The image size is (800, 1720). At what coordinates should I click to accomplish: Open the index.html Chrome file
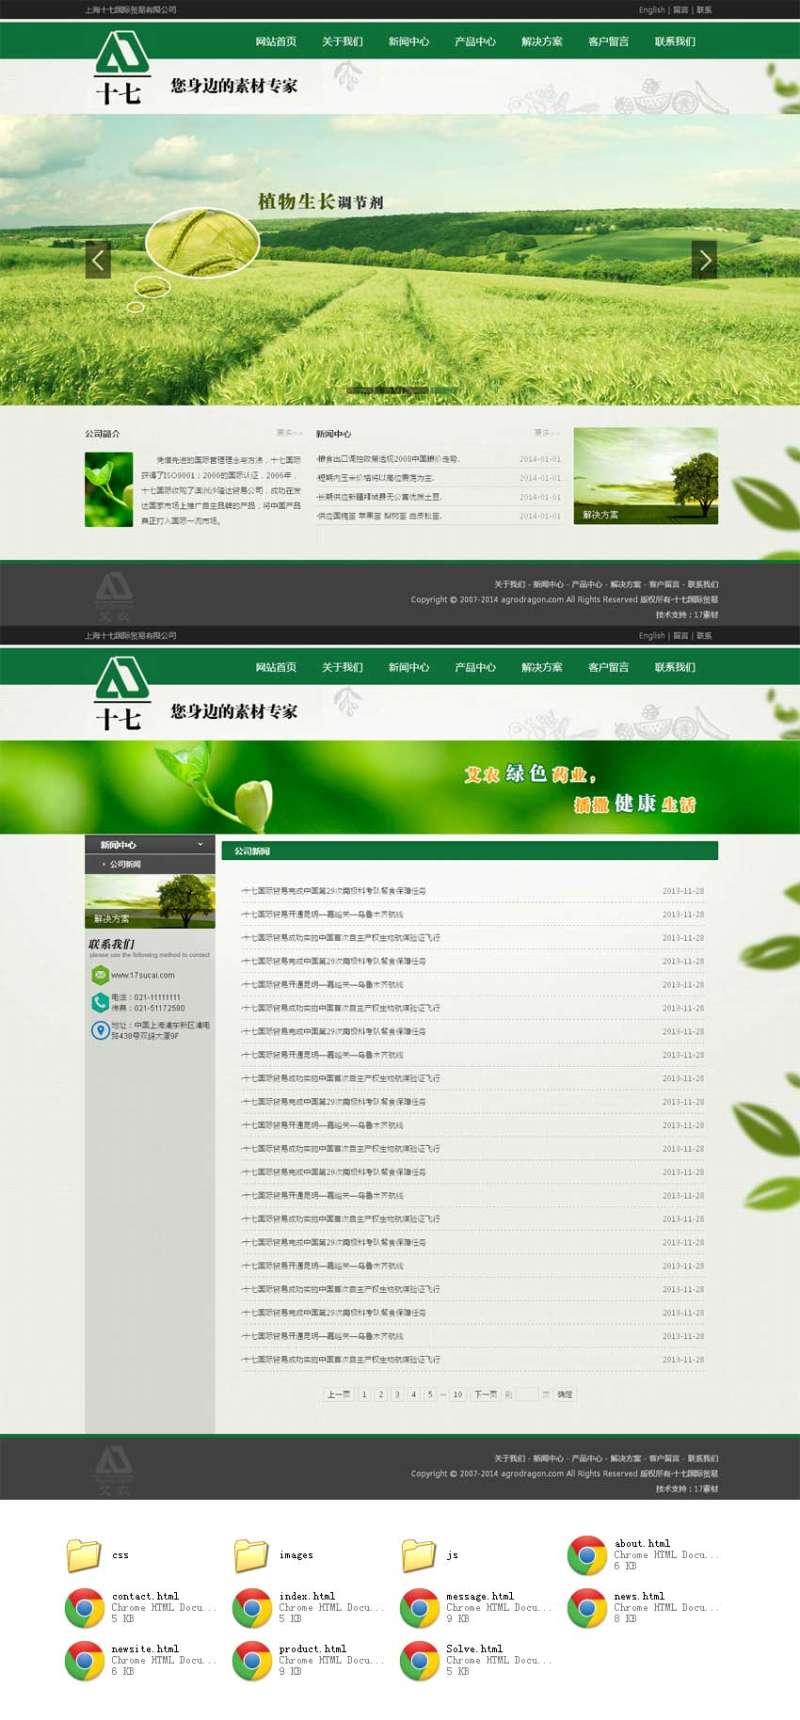coord(252,1608)
